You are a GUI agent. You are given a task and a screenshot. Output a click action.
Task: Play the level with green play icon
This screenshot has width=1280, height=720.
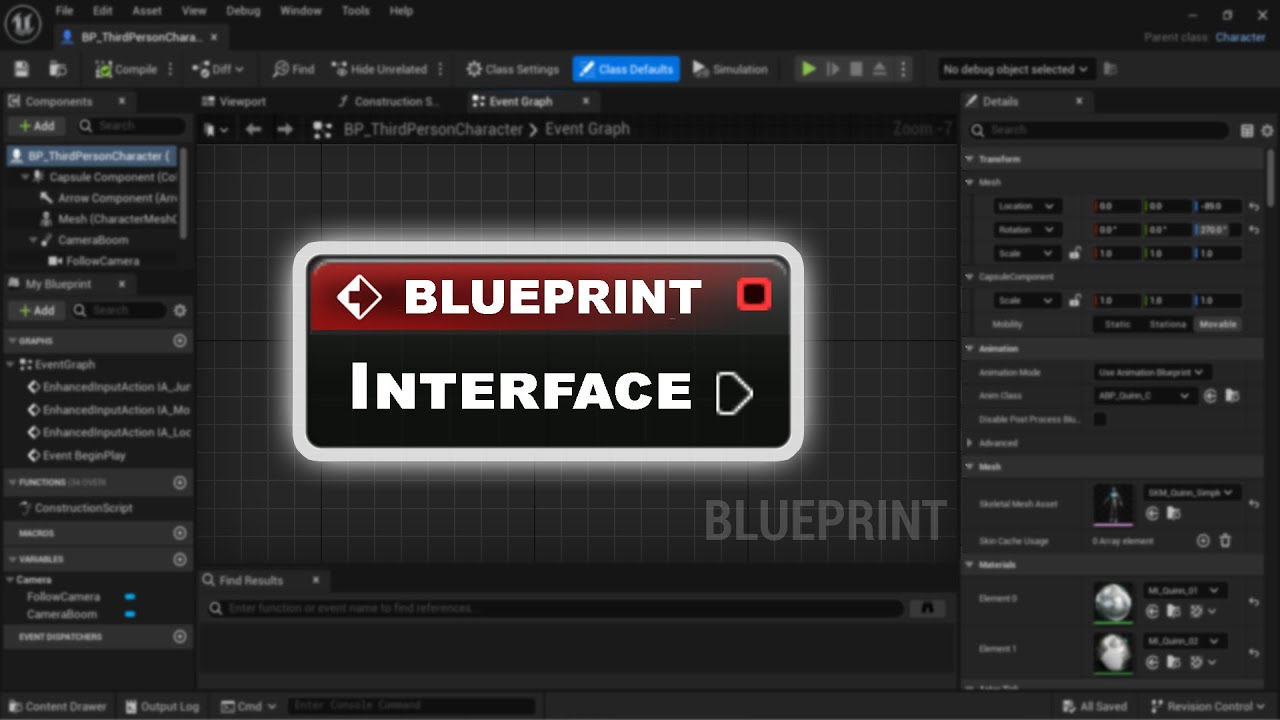coord(809,69)
